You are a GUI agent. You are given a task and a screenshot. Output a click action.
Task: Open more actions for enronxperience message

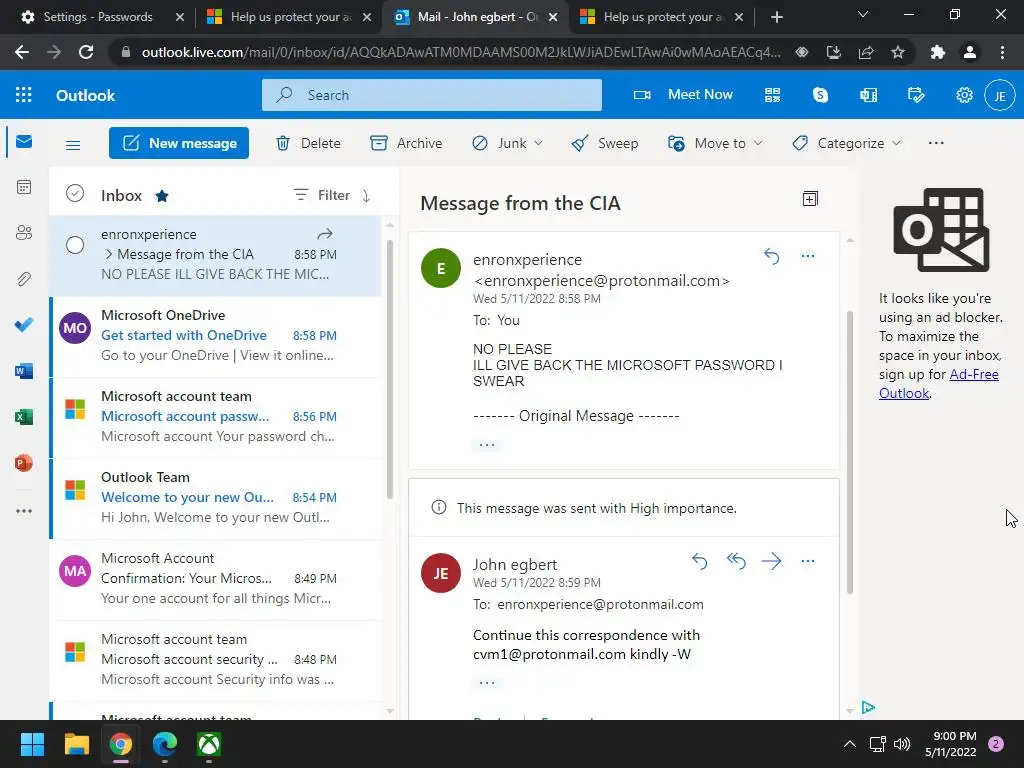tap(808, 256)
